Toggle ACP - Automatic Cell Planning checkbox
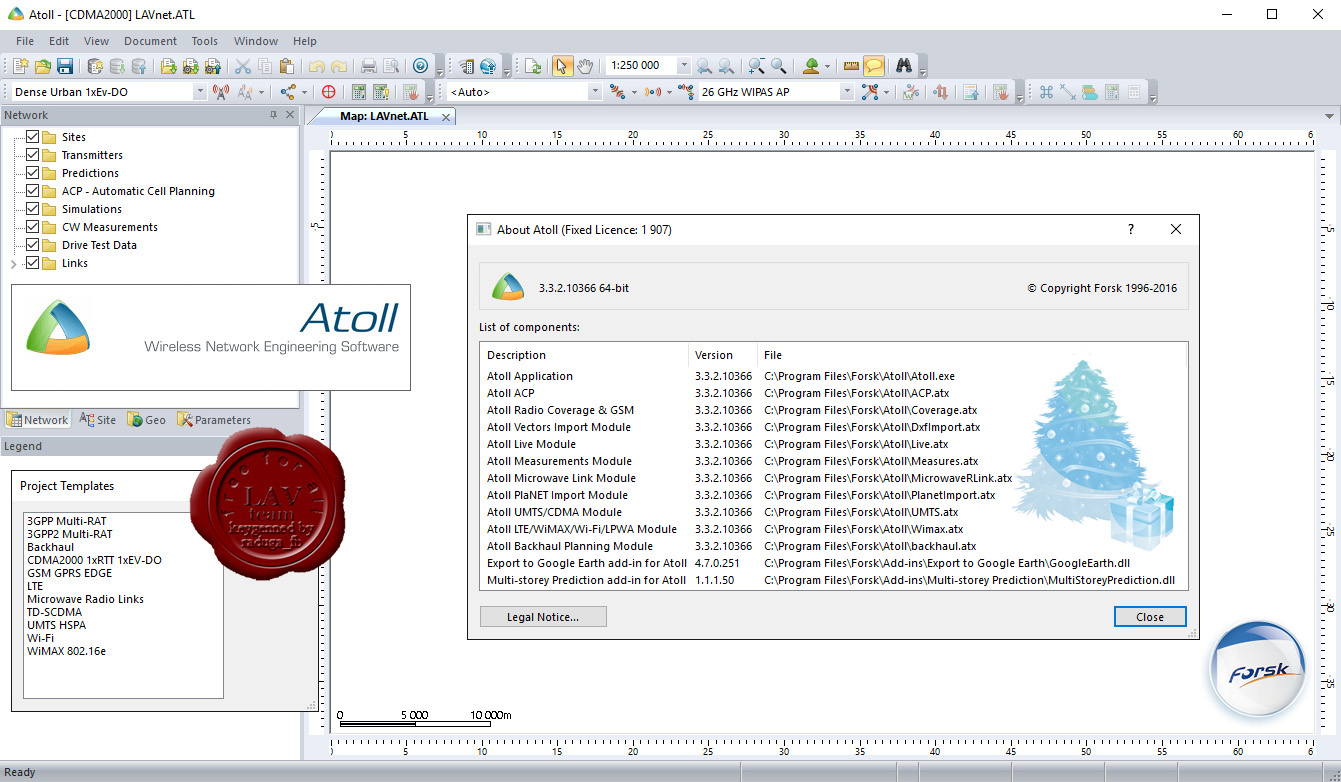This screenshot has width=1341, height=782. pos(33,190)
